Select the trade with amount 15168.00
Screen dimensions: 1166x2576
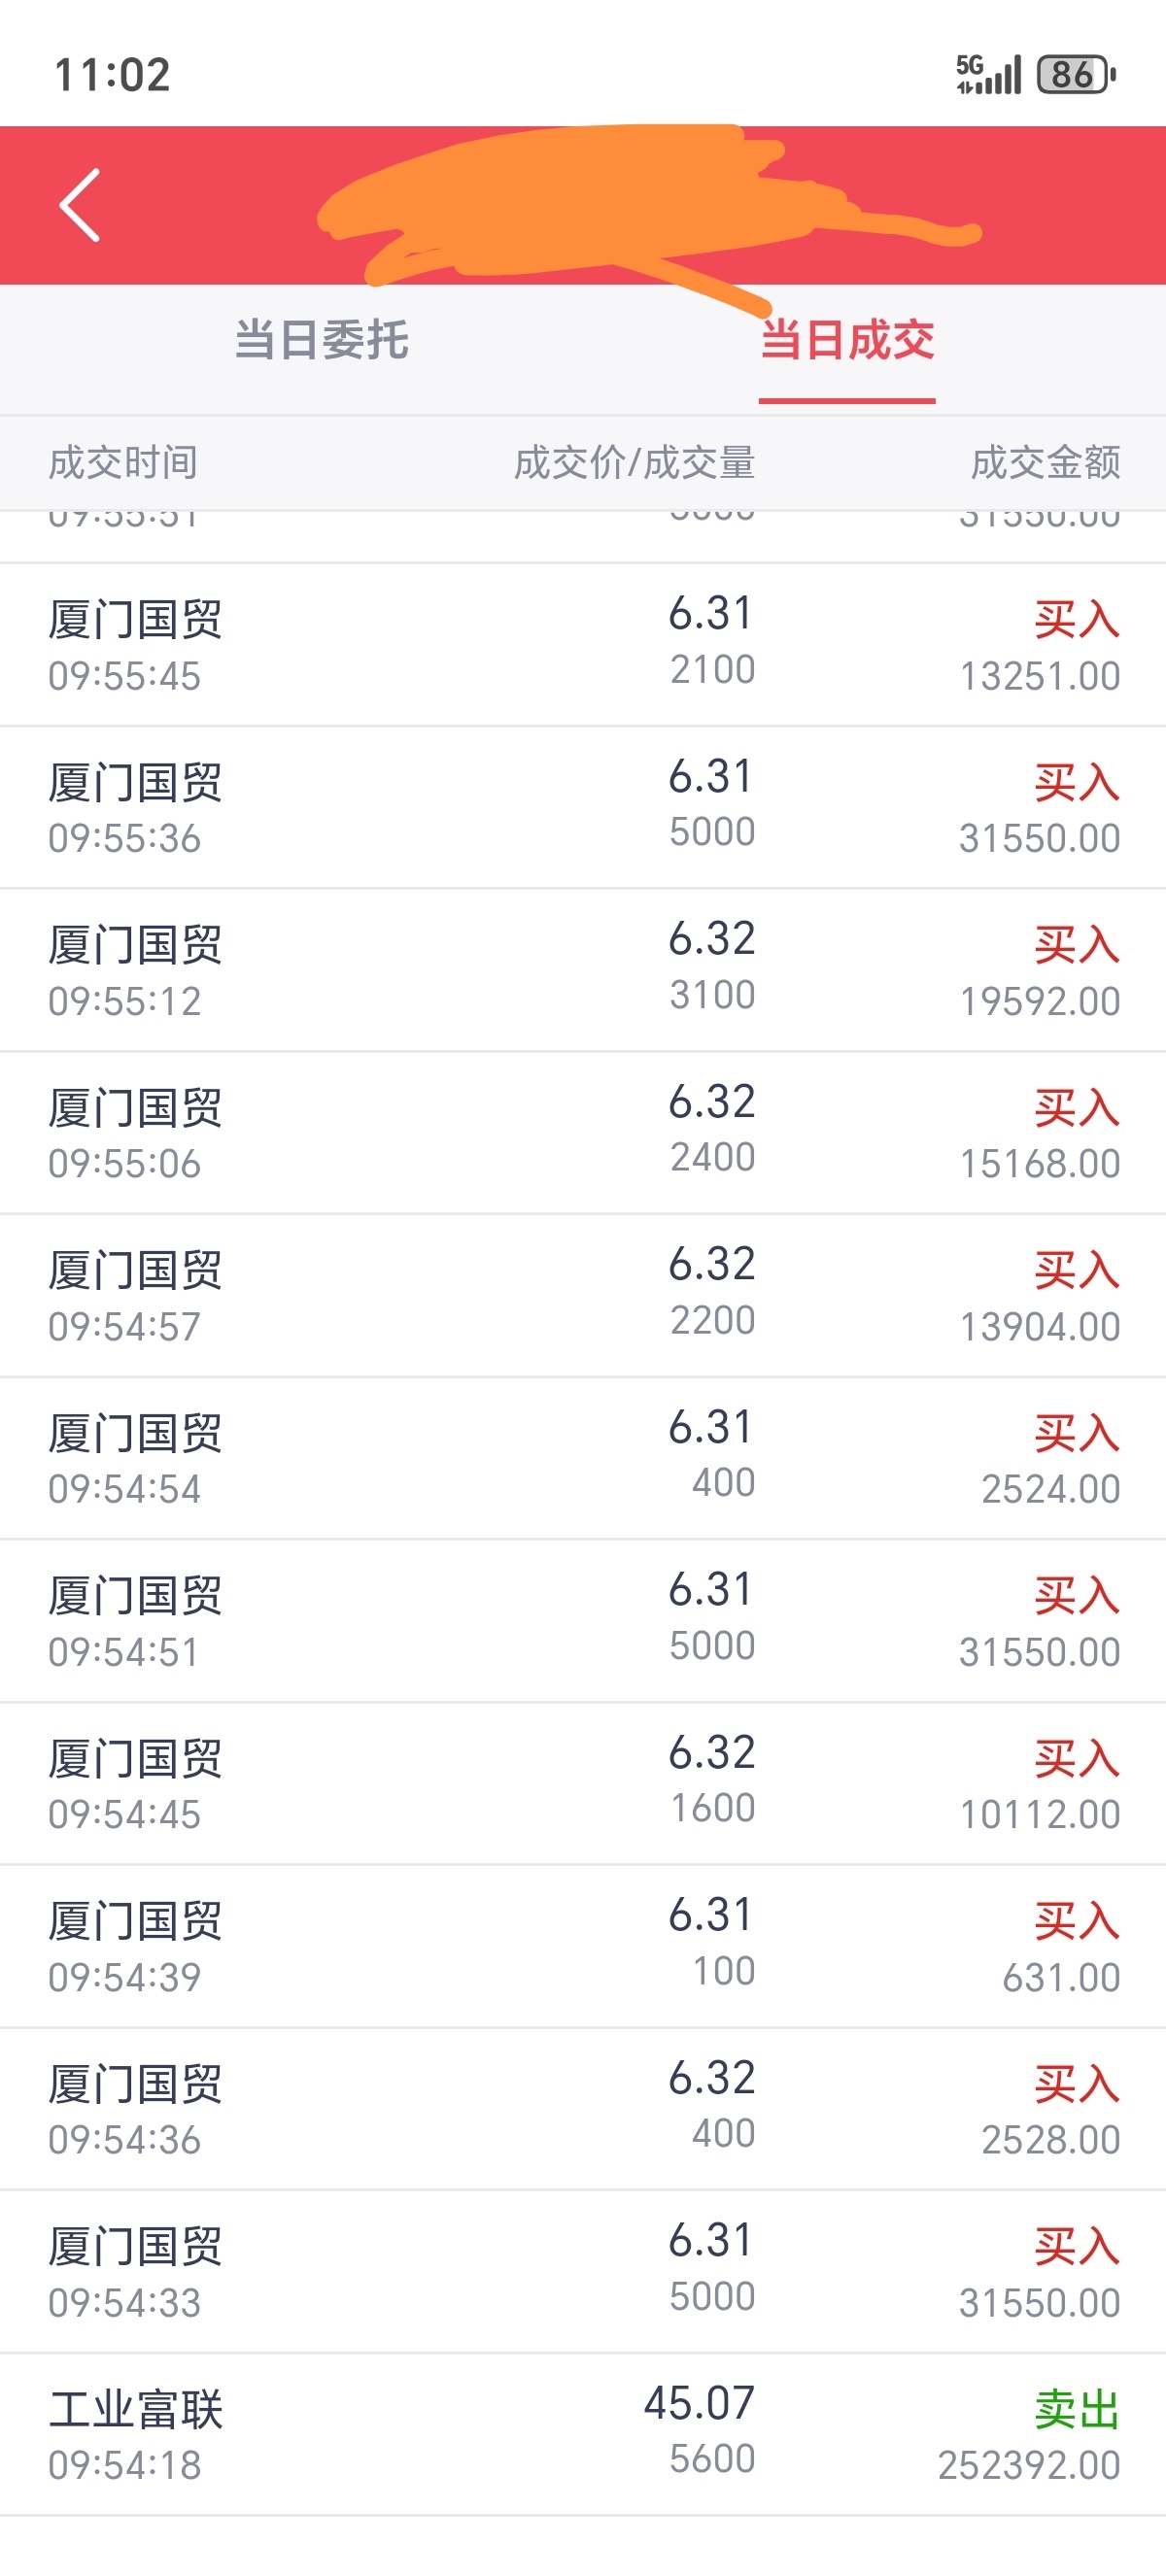583,1133
